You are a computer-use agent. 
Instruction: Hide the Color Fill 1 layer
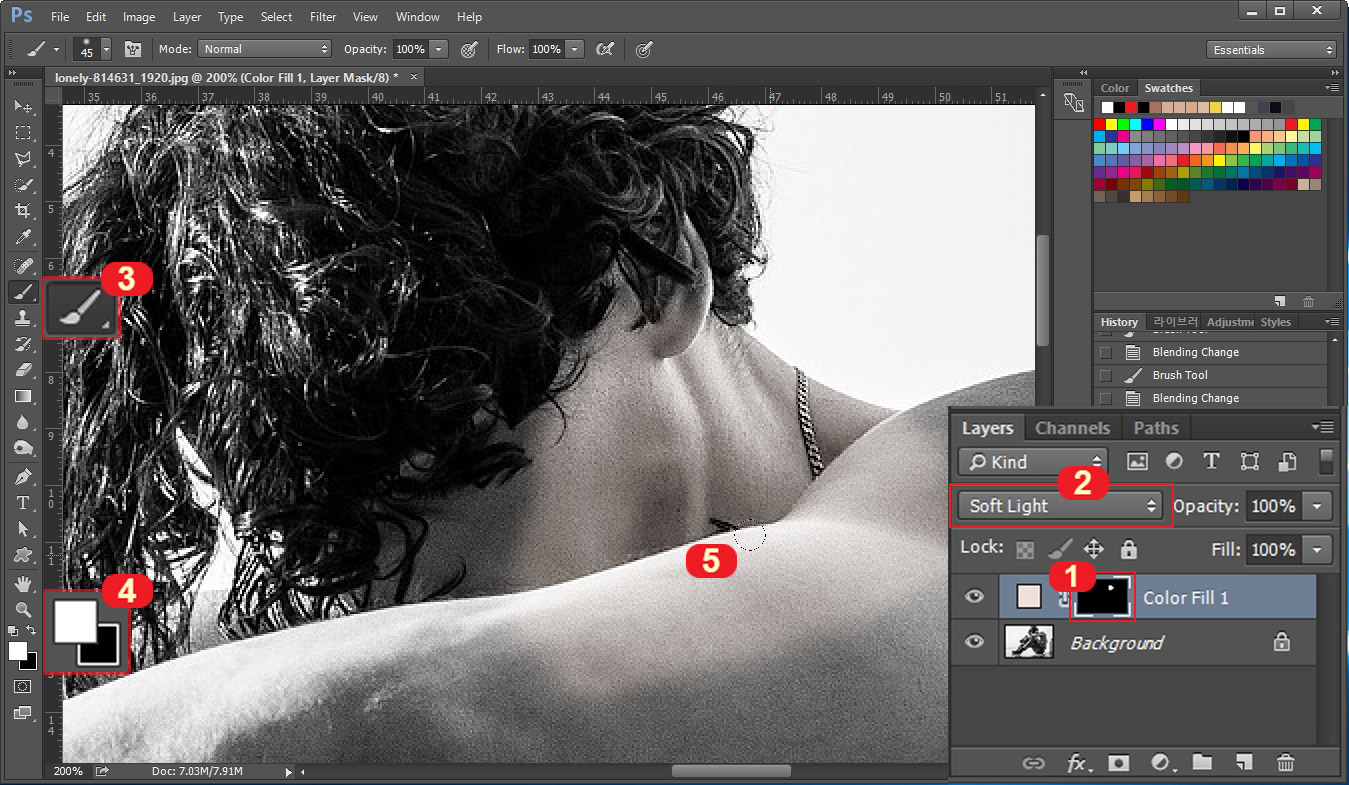[975, 598]
